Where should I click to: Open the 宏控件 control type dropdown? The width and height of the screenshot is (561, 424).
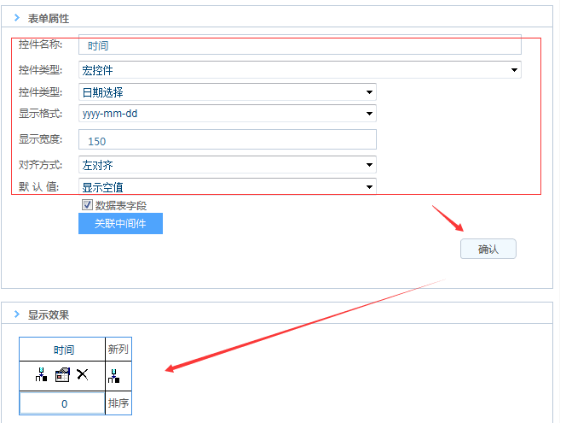300,70
